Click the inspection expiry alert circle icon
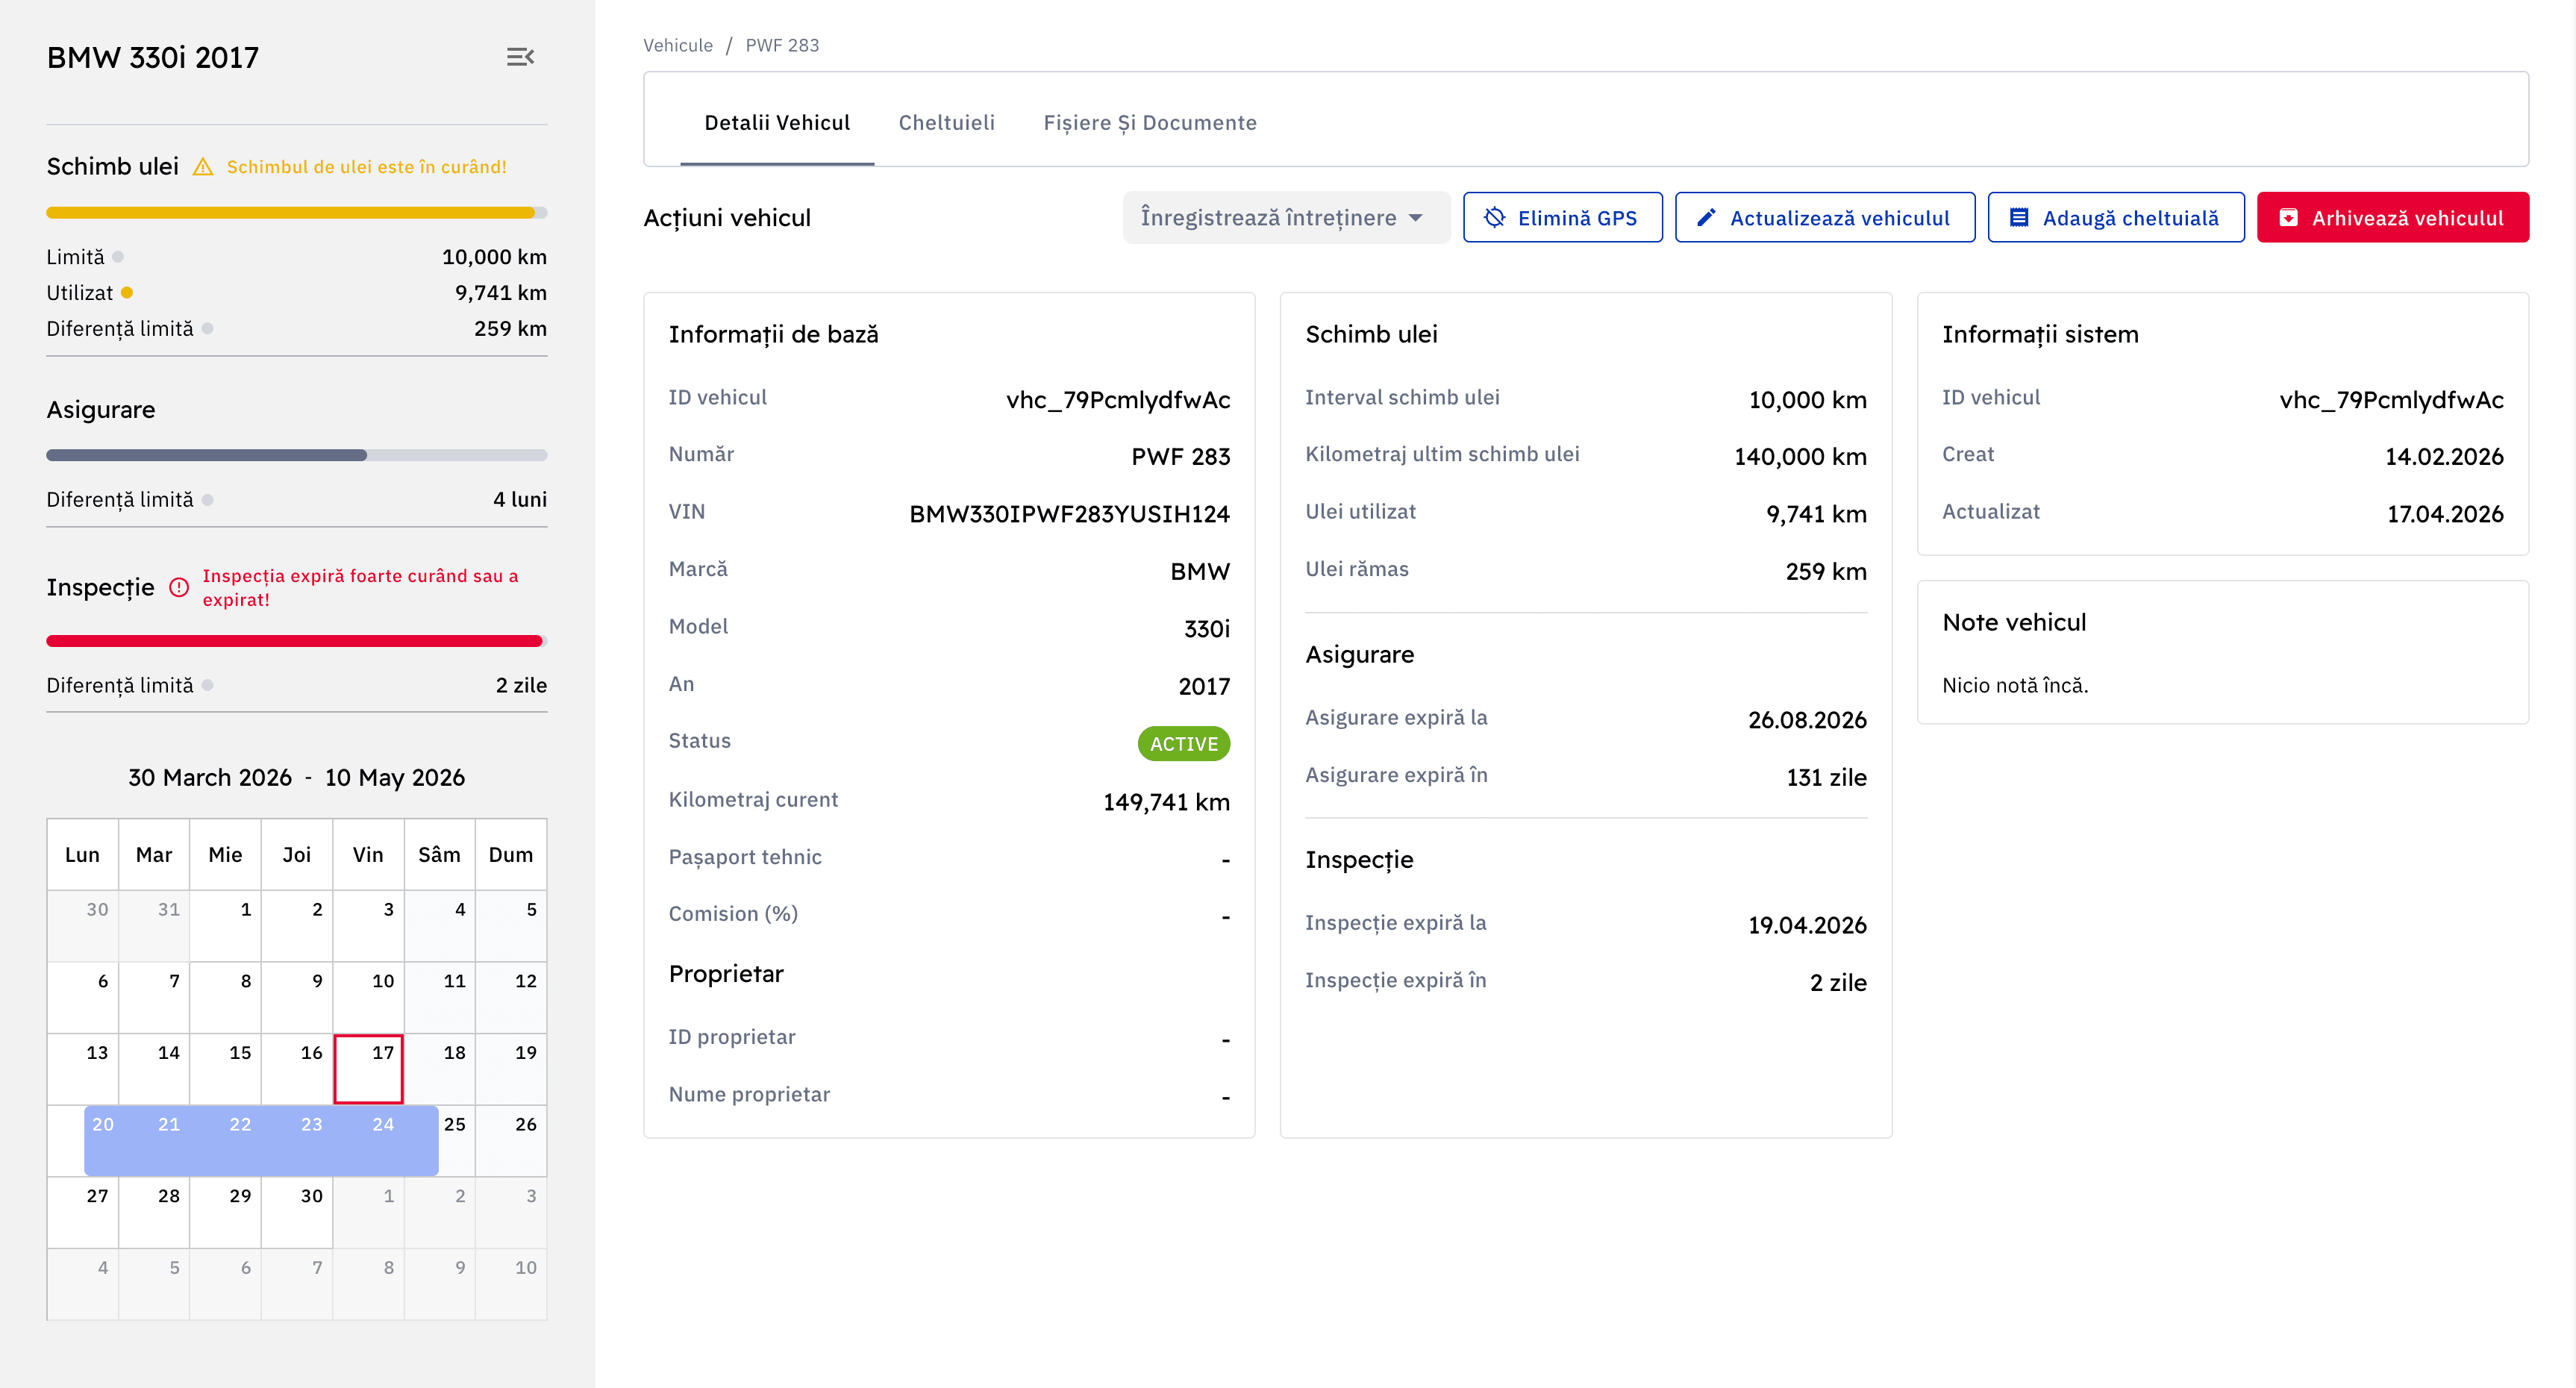Image resolution: width=2576 pixels, height=1388 pixels. click(x=179, y=587)
